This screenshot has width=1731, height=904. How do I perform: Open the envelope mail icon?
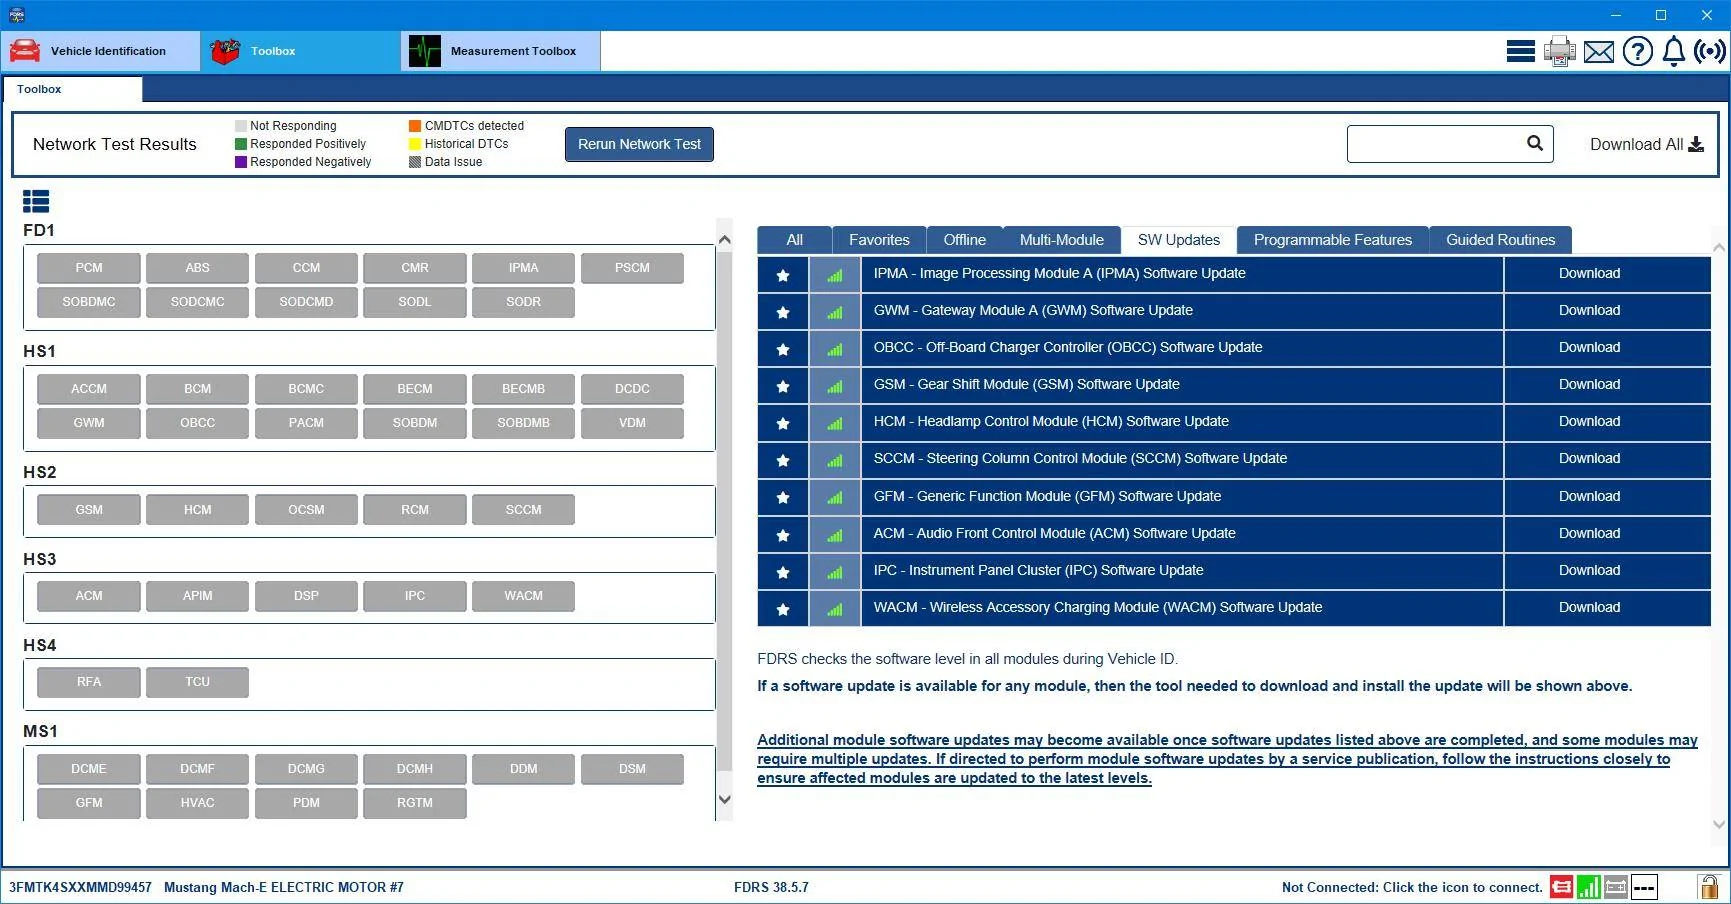pyautogui.click(x=1599, y=51)
